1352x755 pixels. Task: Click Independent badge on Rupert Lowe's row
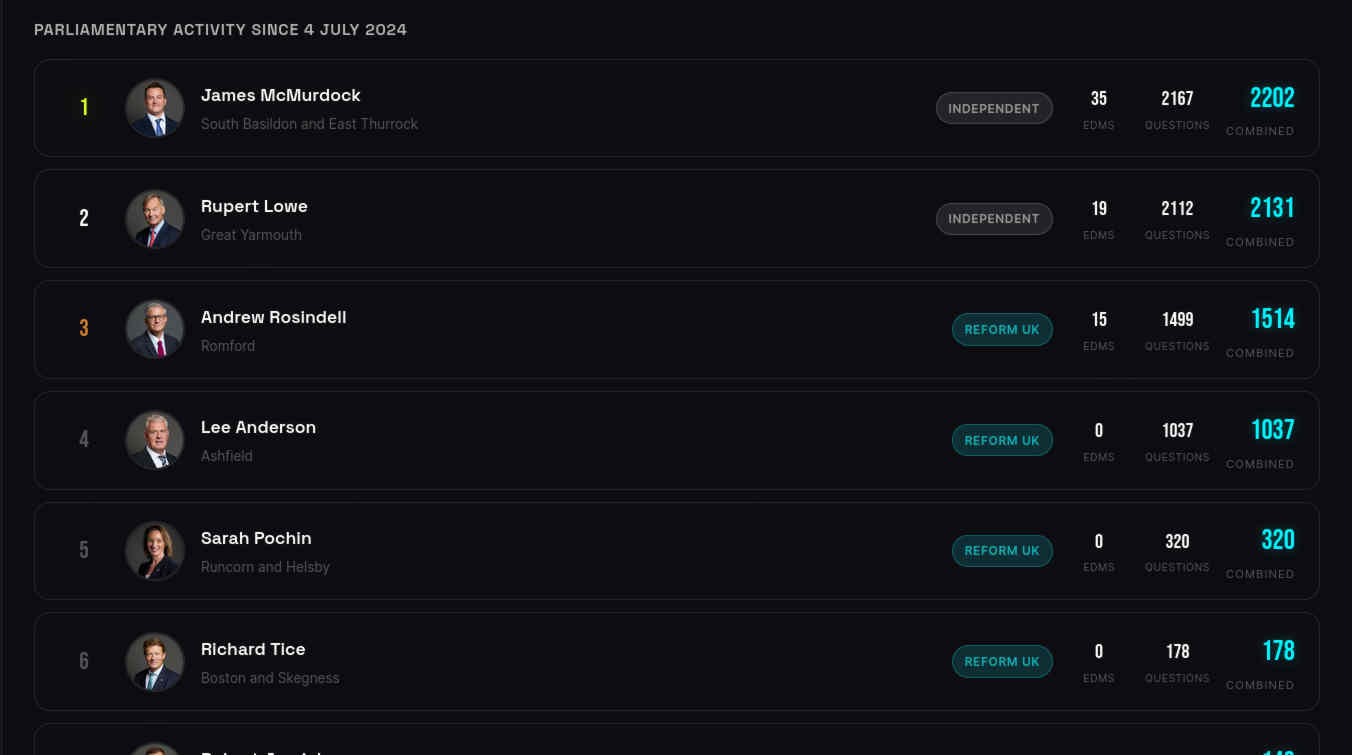[x=993, y=219]
